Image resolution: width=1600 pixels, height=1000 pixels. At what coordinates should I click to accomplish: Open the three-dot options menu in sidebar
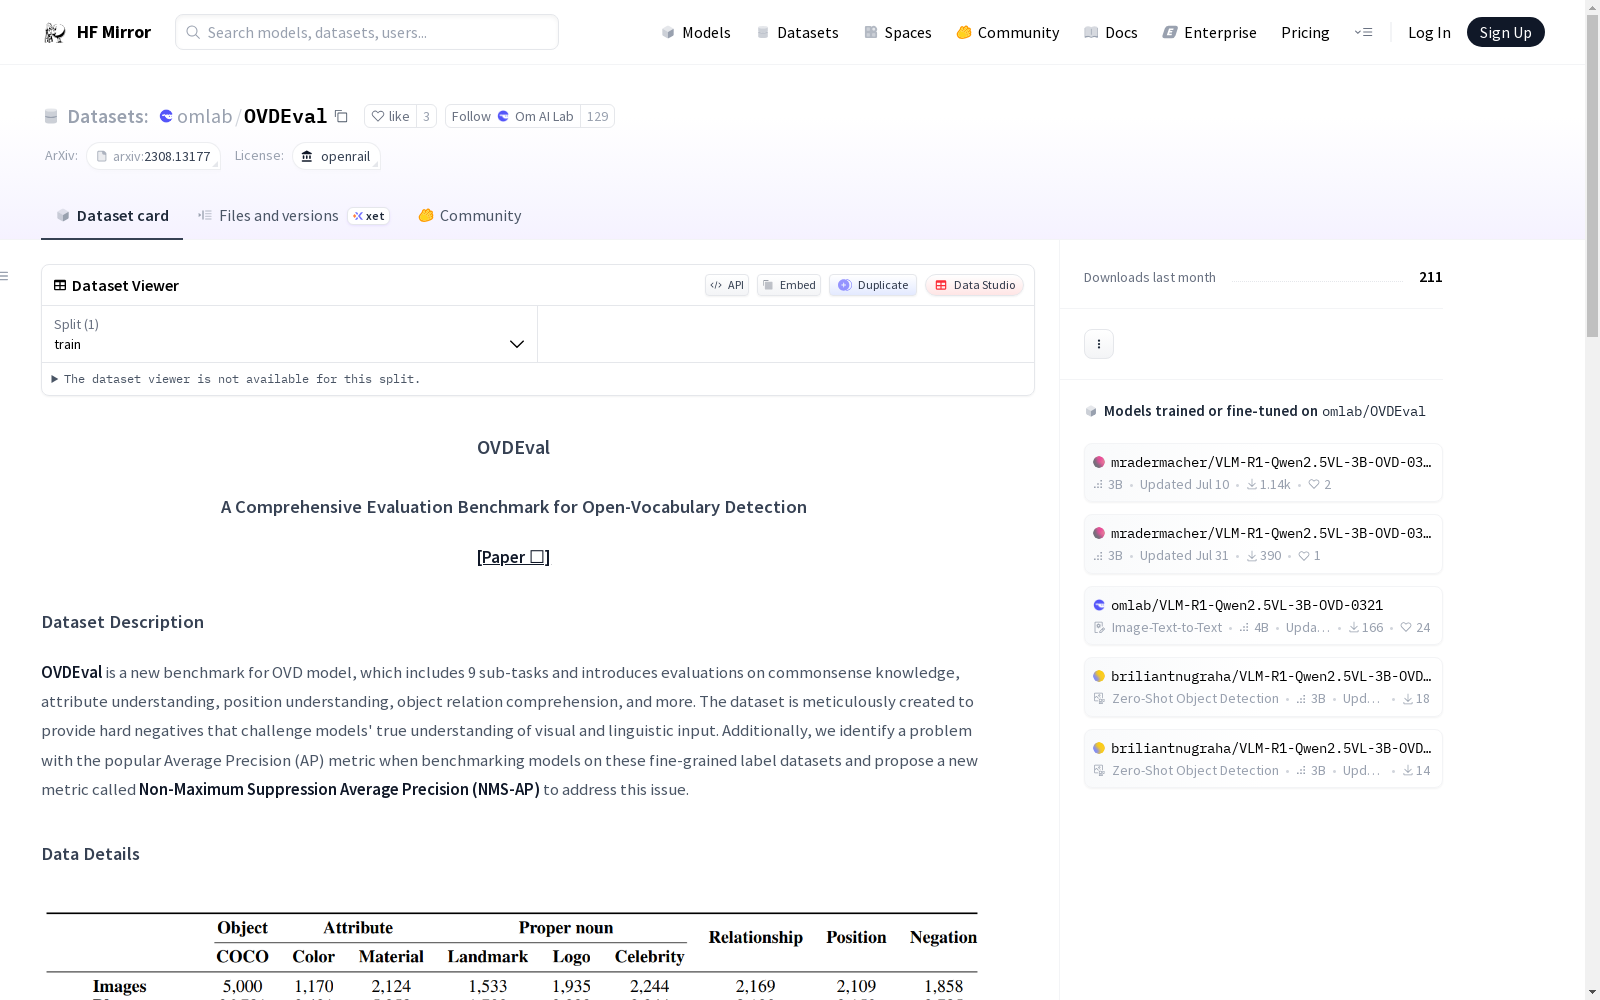tap(1099, 344)
